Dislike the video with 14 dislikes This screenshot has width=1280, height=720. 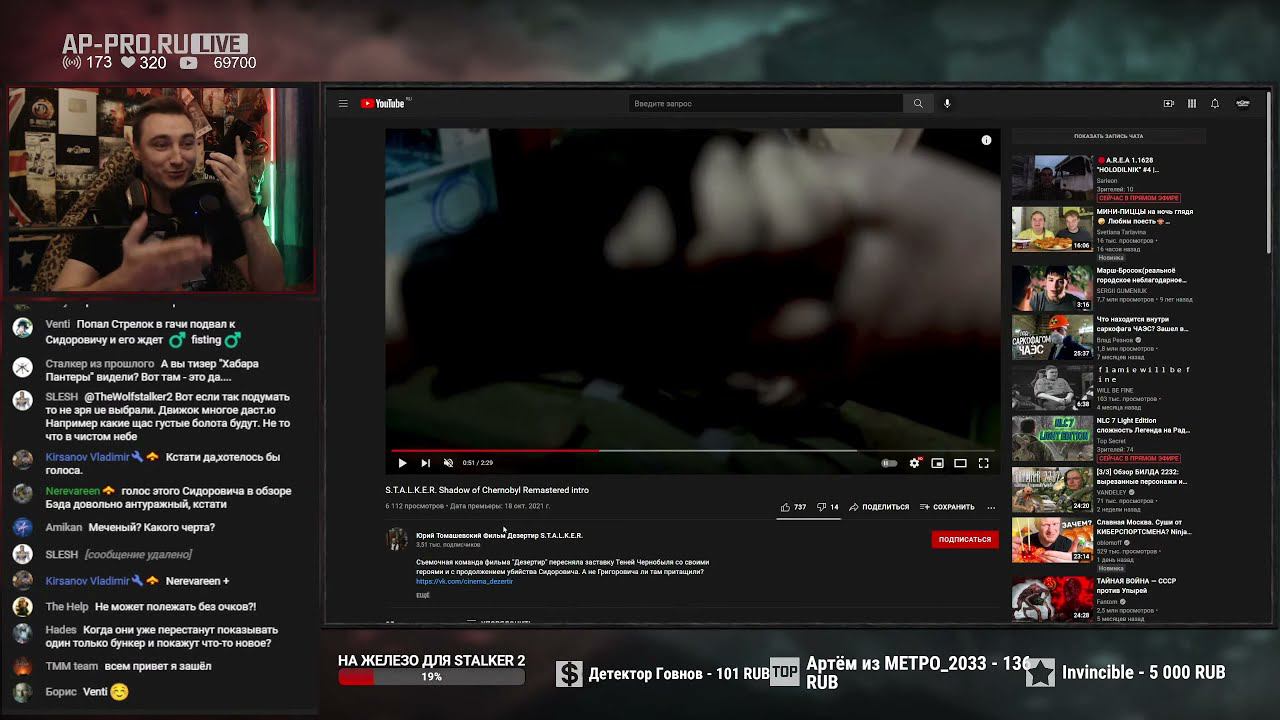[x=827, y=507]
